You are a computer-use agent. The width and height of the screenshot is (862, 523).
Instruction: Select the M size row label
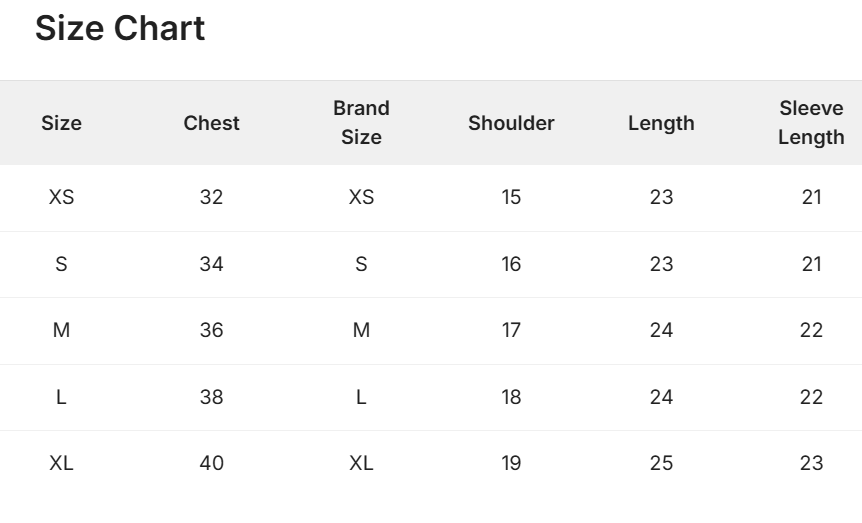(x=61, y=330)
